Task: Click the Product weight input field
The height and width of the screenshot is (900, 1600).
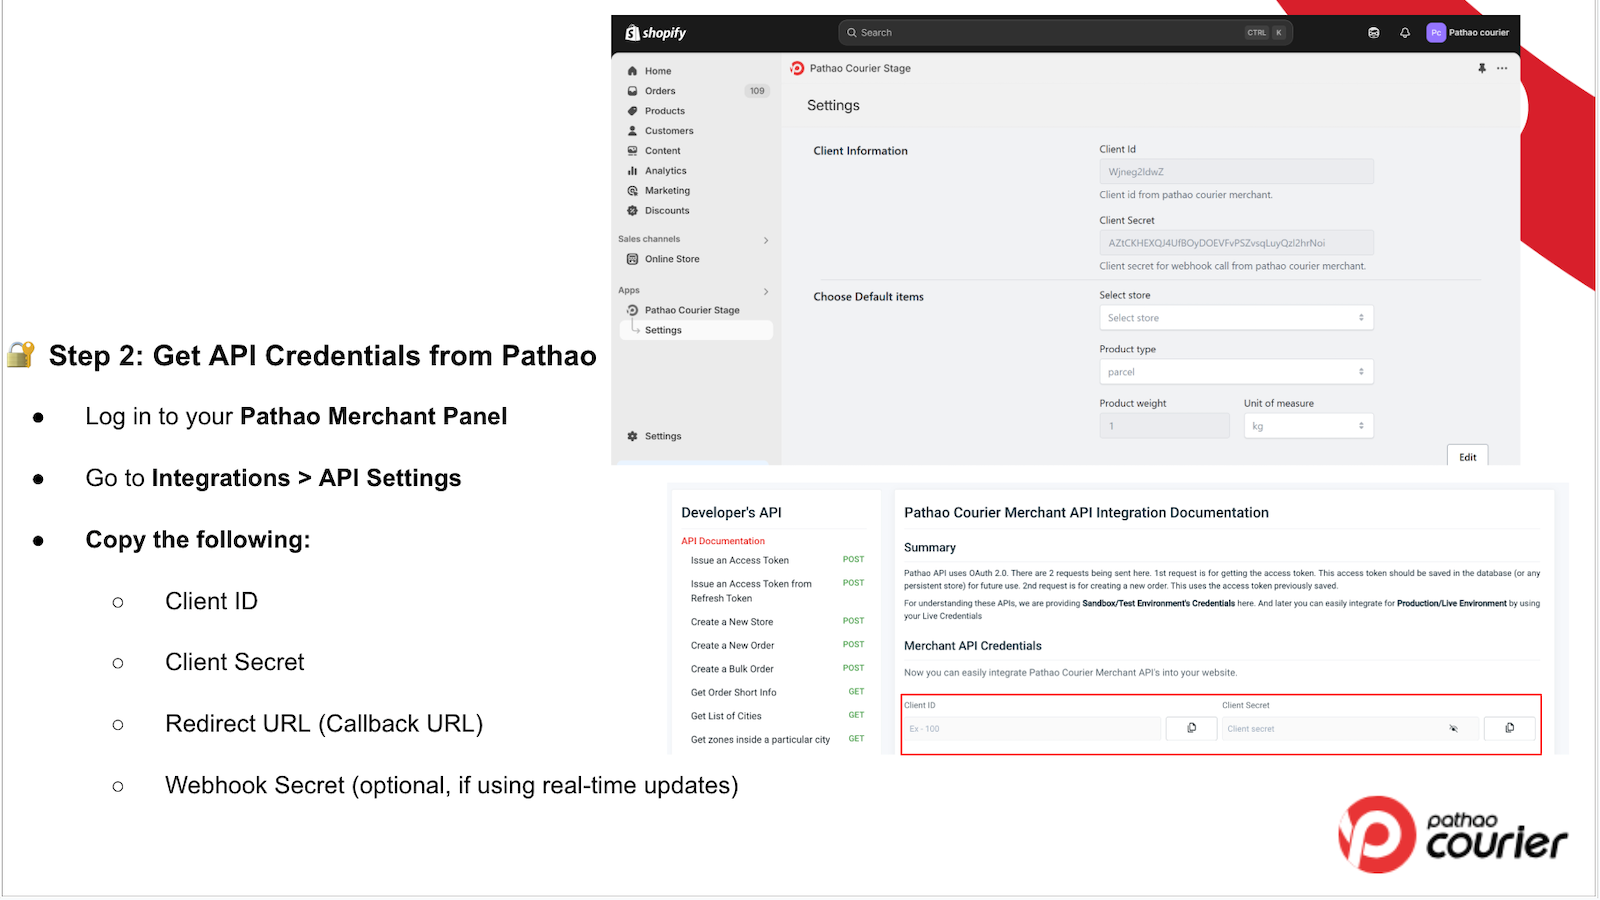Action: tap(1164, 426)
